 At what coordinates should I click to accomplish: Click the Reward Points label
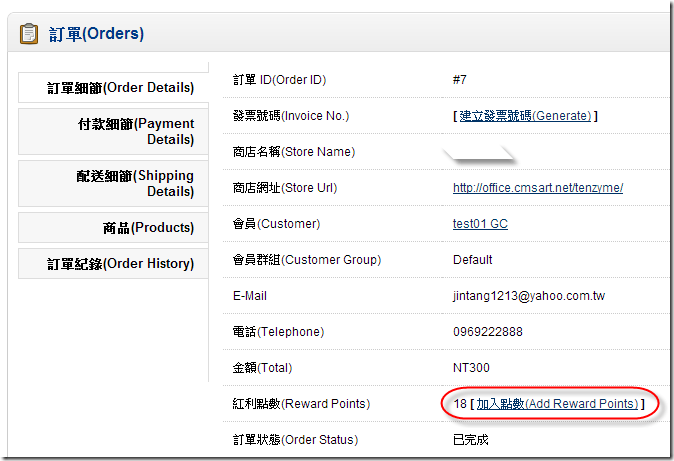click(x=301, y=404)
